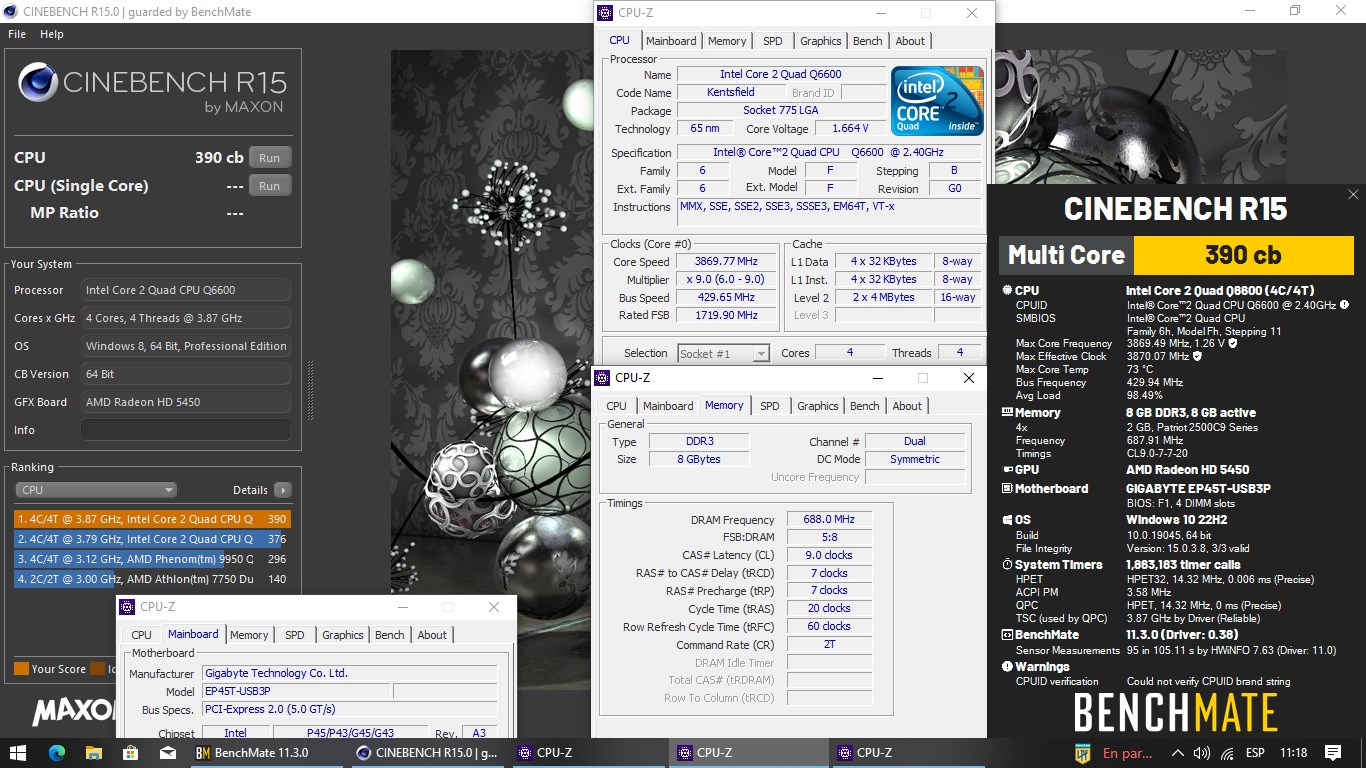Click the Memory module icon in BenchMate panel
The image size is (1366, 768).
(1007, 413)
